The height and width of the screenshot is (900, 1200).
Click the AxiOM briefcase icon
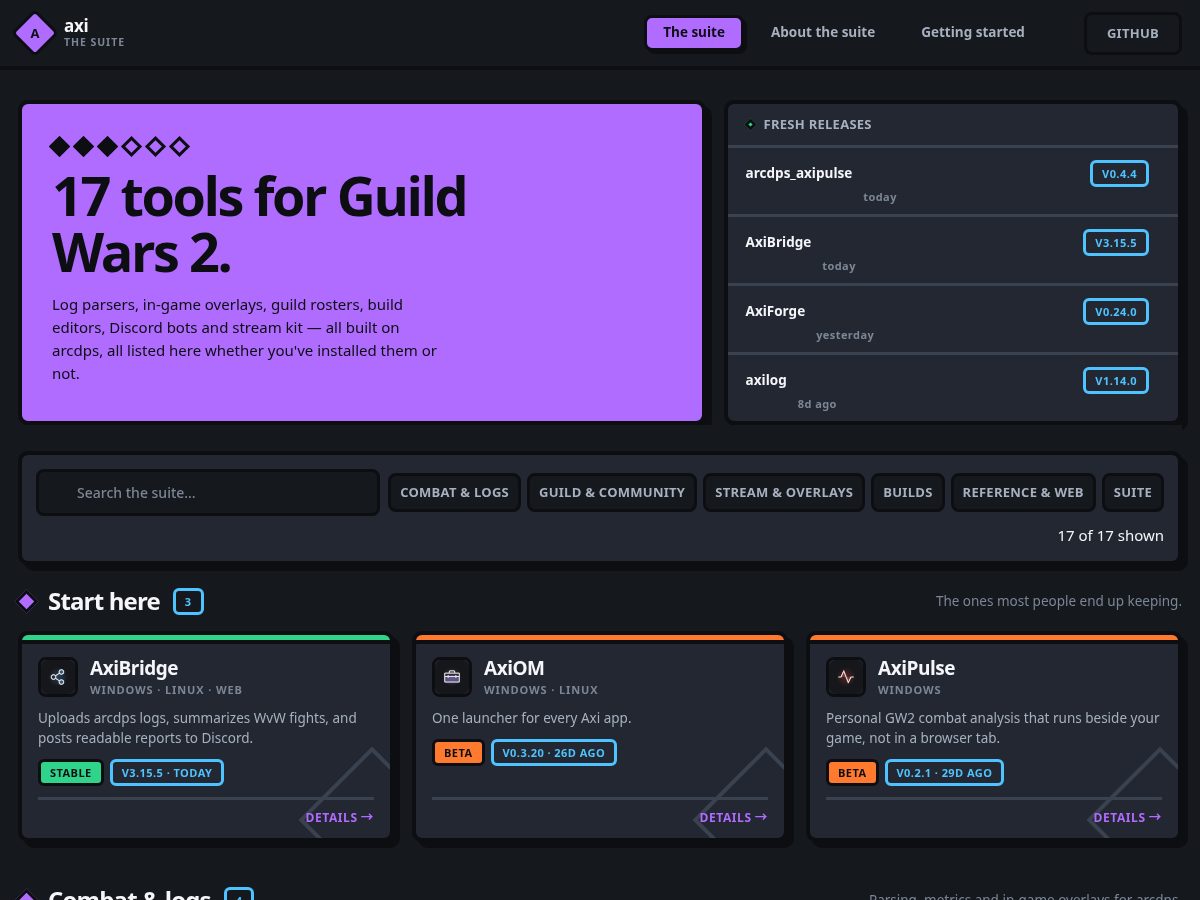pos(452,677)
